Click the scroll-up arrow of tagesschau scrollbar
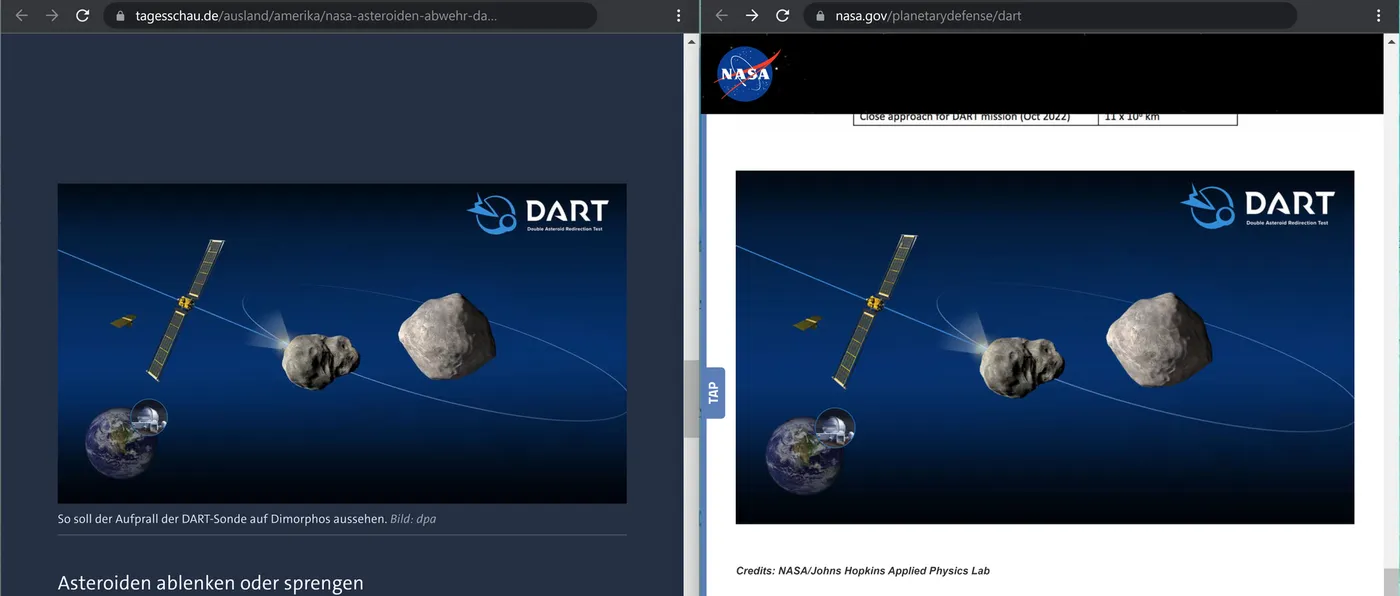The height and width of the screenshot is (596, 1400). coord(691,41)
